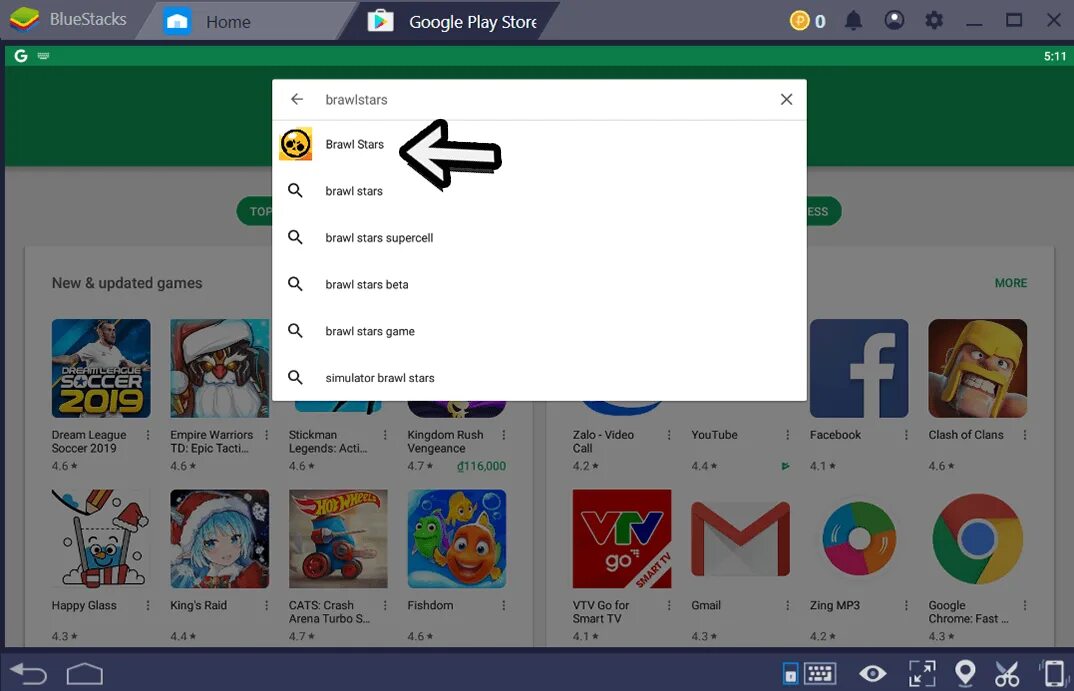1074x691 pixels.
Task: Open options menu for Zalo - Video Call
Action: point(669,435)
